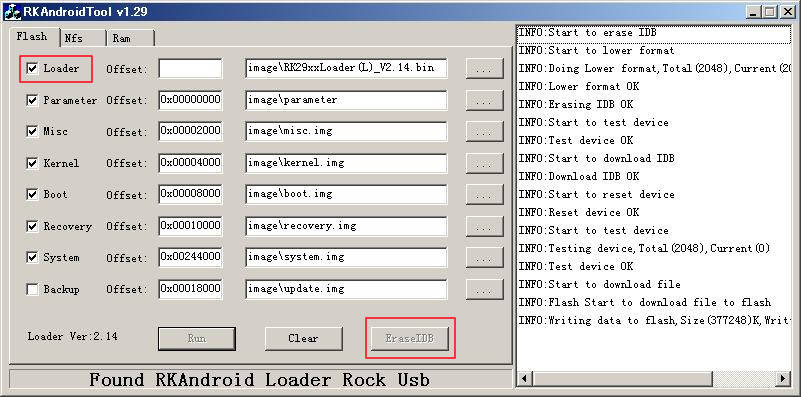Disable the Boot checkbox
This screenshot has width=801, height=397.
tap(33, 195)
